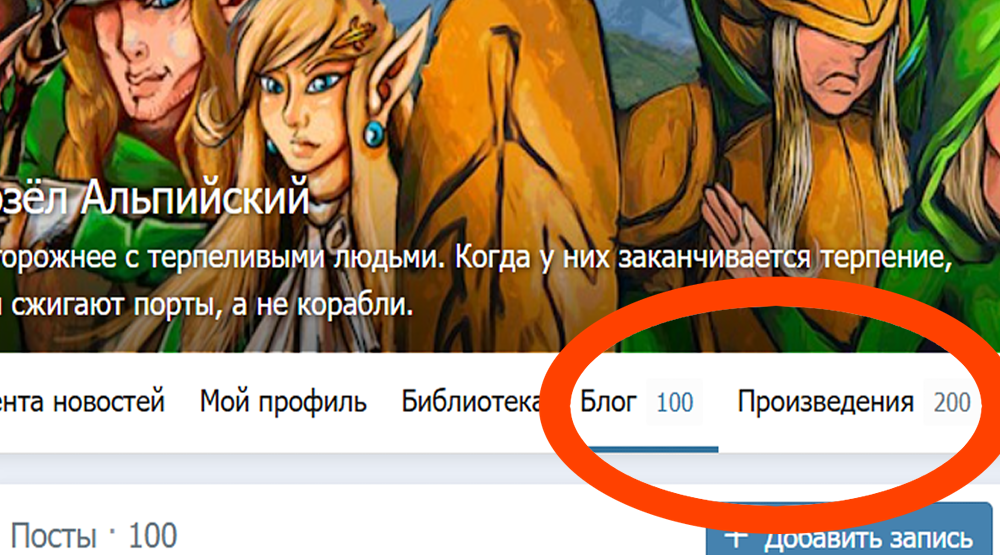Open the Мой профиль tab

coord(283,403)
